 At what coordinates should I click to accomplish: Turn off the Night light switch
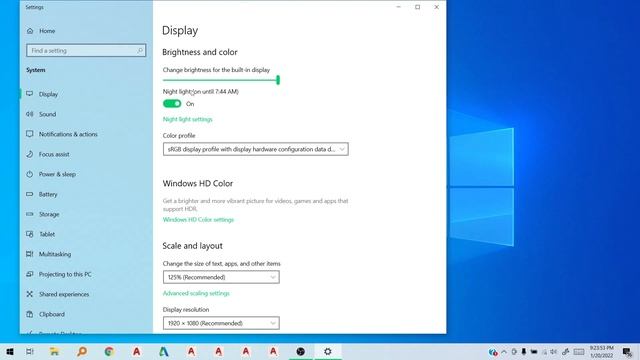tap(172, 104)
